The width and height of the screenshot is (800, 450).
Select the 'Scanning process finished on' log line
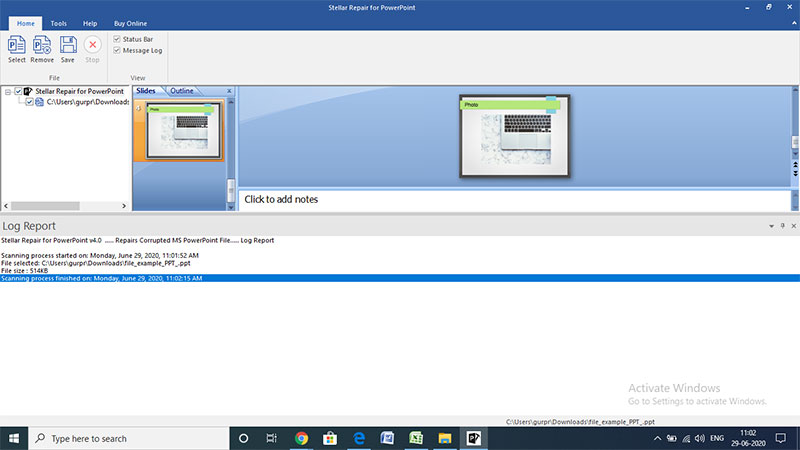point(400,278)
